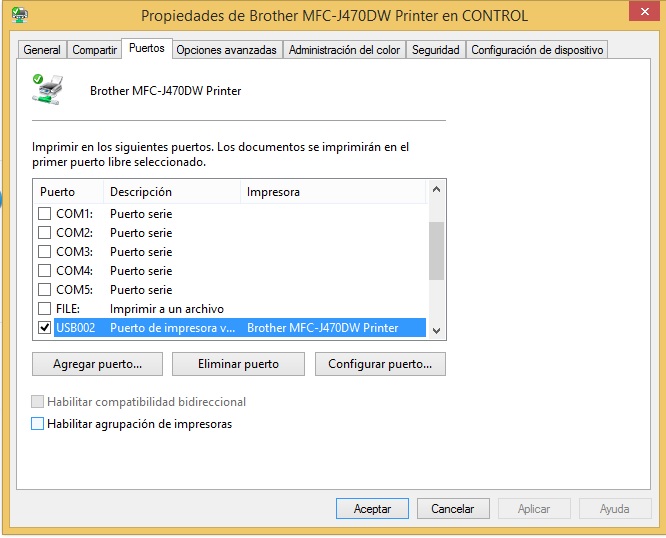666x538 pixels.
Task: Click the printer icon in the title bar
Action: (20, 15)
